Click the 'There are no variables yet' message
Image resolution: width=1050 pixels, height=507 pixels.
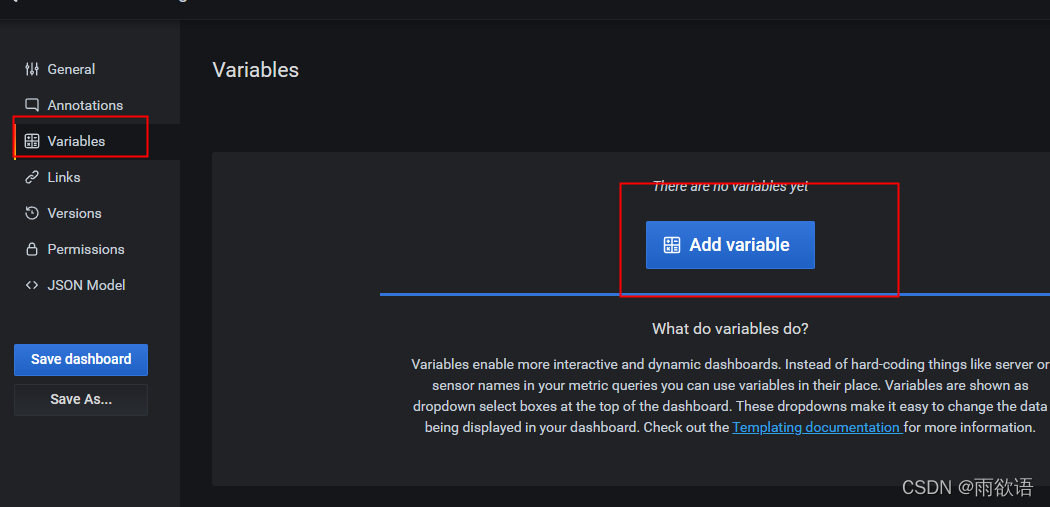(731, 187)
